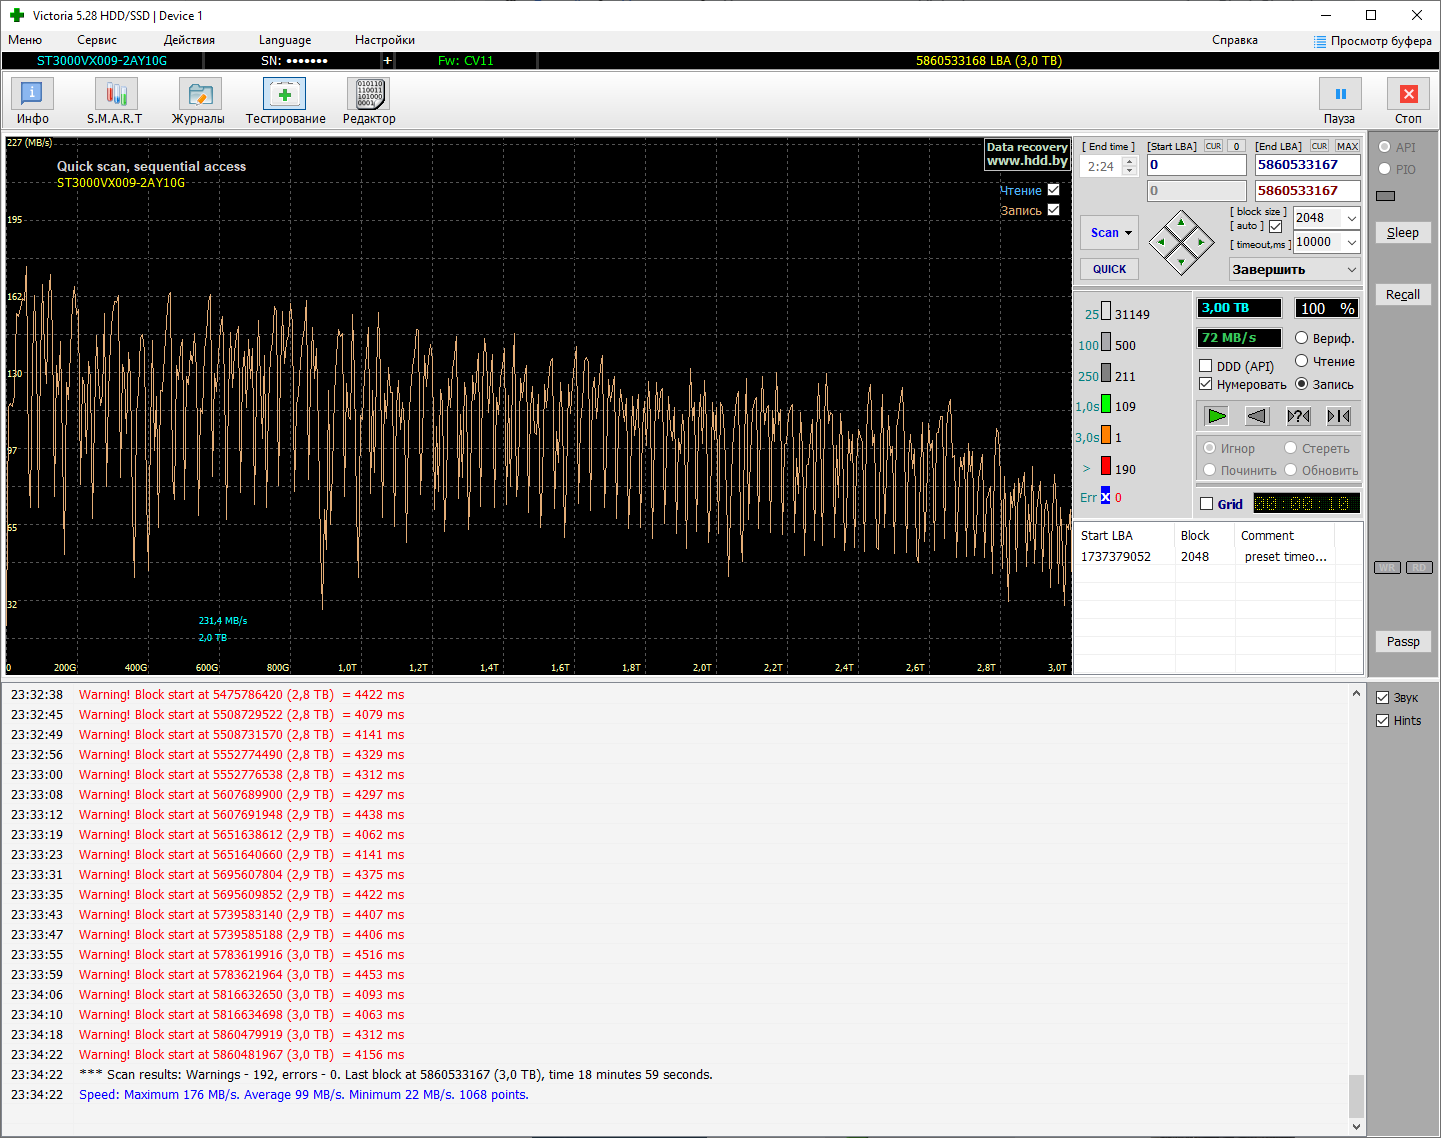1441x1138 pixels.
Task: Open Журналы logs from the toolbar
Action: [x=198, y=95]
